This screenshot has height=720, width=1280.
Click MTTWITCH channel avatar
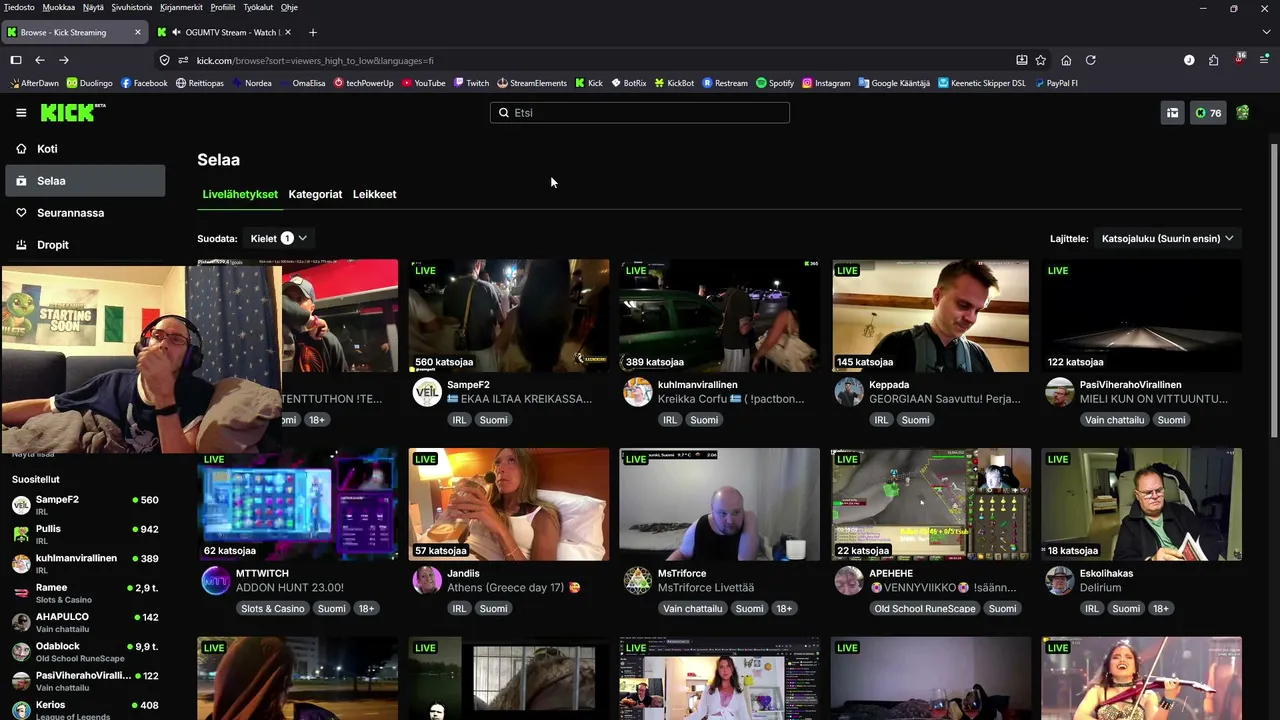pyautogui.click(x=216, y=581)
